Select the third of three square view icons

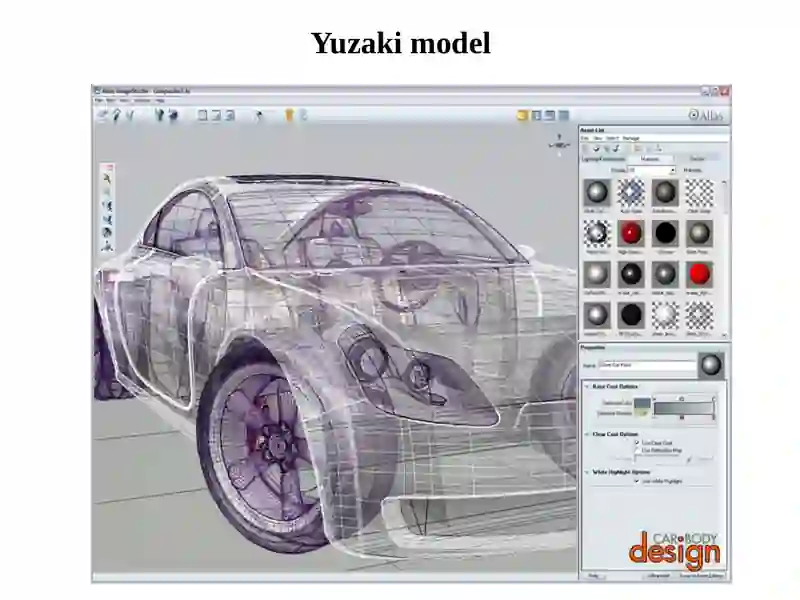point(230,115)
